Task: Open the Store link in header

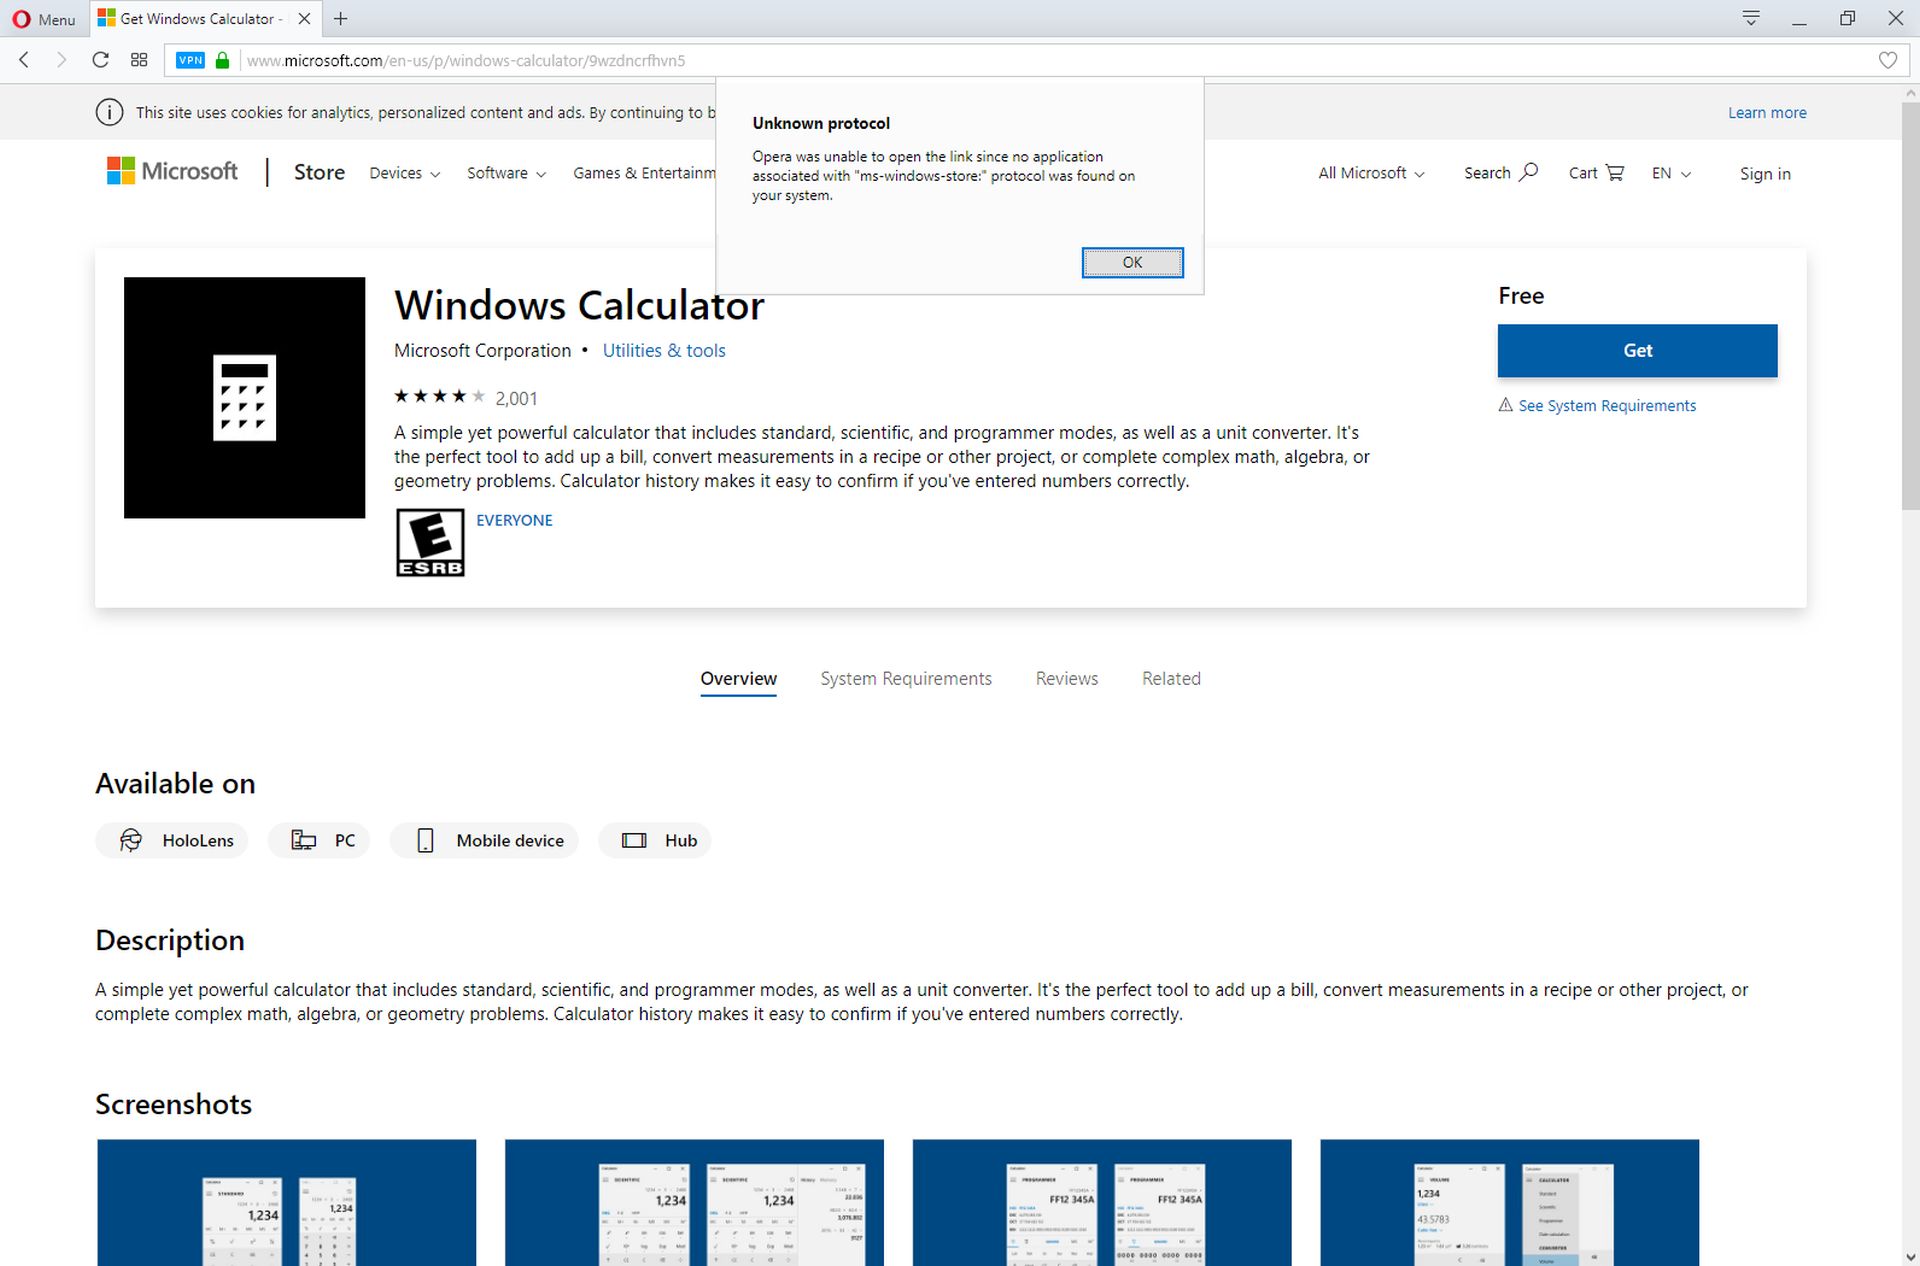Action: coord(319,172)
